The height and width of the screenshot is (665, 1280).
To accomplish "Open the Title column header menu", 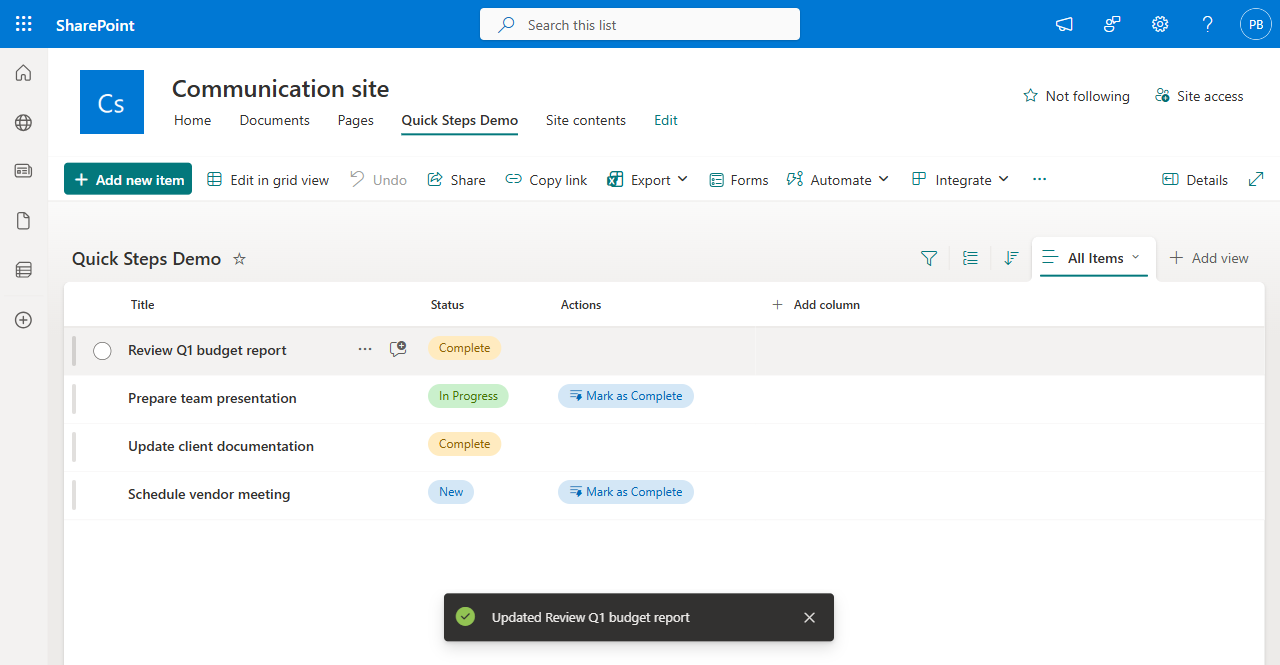I will [143, 305].
